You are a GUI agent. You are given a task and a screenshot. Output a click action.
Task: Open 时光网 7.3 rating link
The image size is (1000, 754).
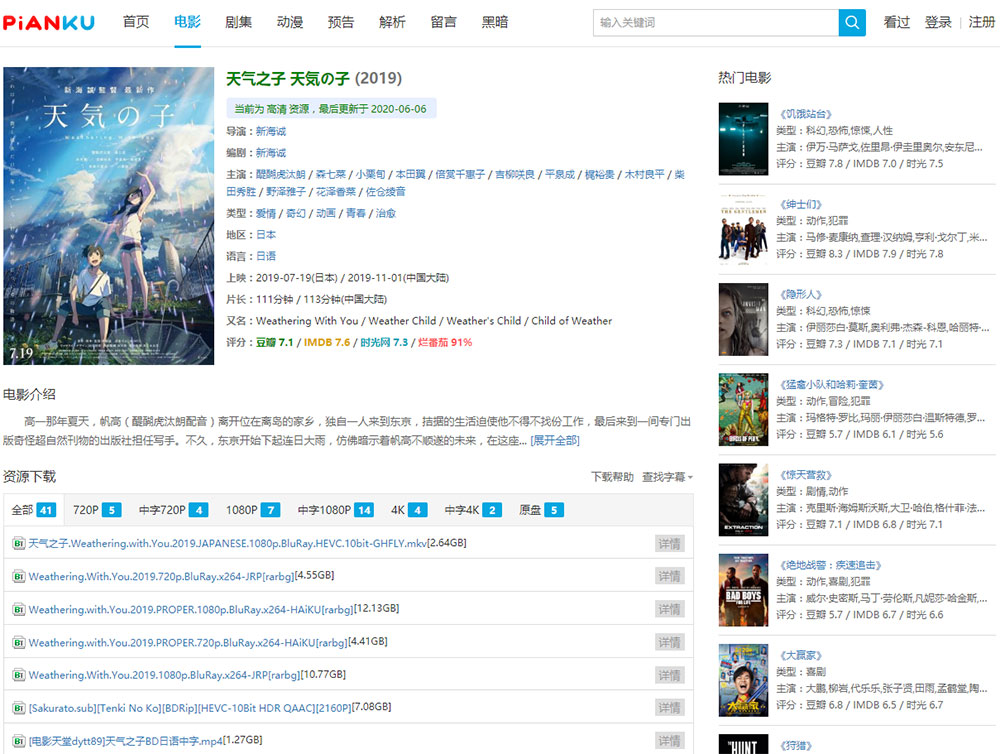[x=384, y=343]
